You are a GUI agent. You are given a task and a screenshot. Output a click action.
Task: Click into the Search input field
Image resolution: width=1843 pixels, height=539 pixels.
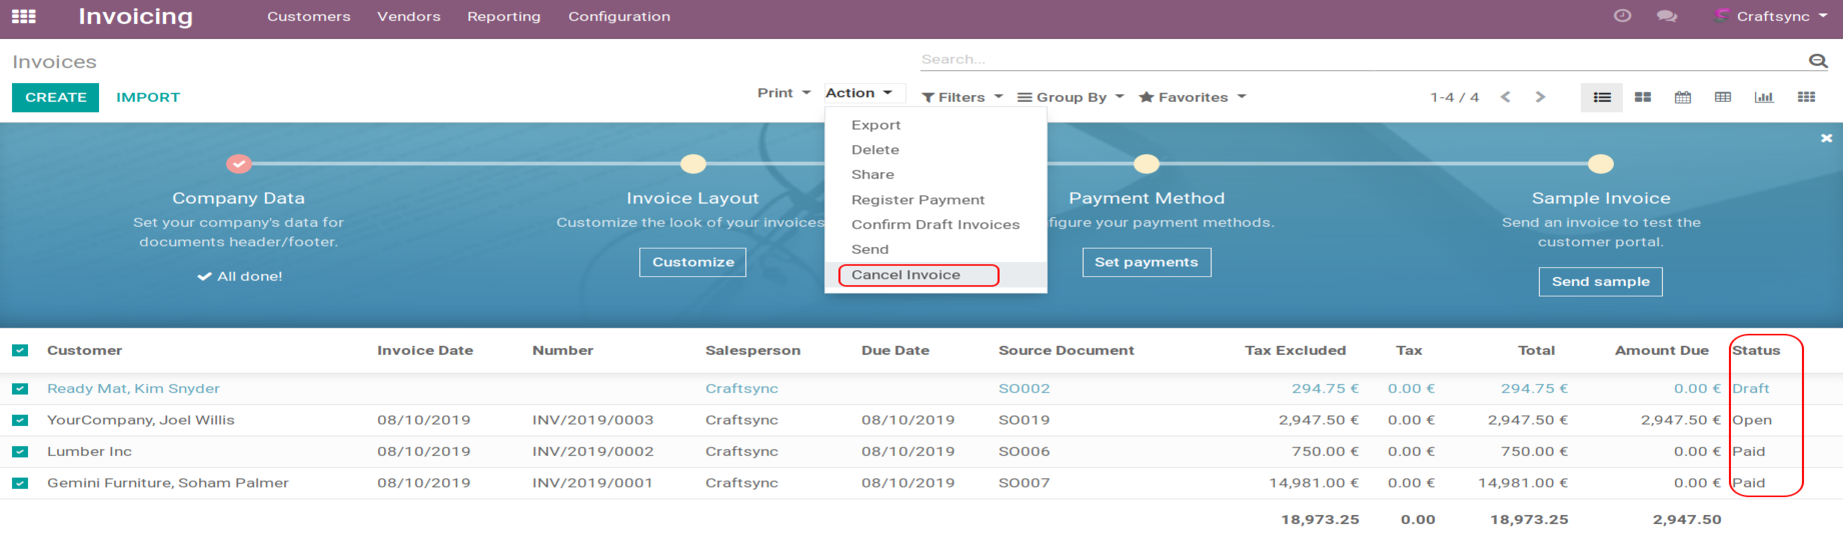click(x=1360, y=60)
